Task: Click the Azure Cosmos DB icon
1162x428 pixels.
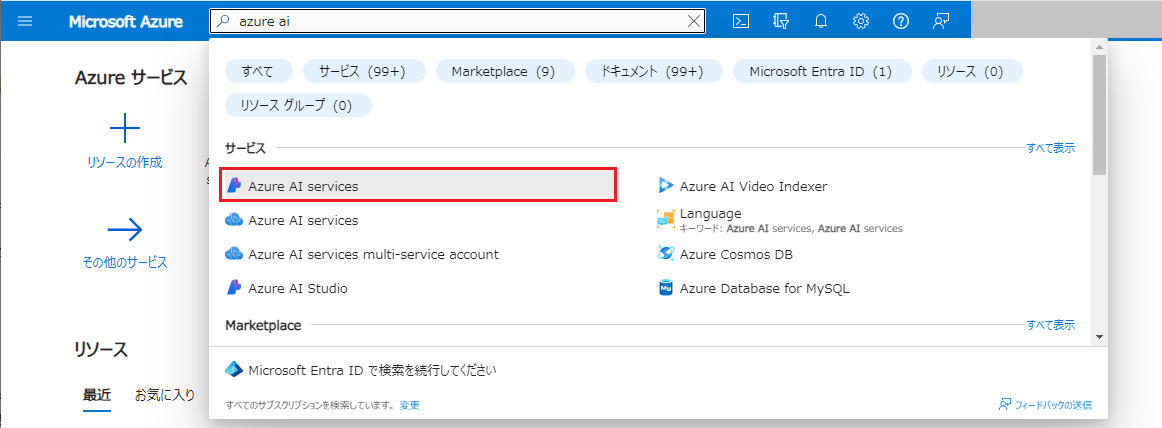Action: coord(665,255)
